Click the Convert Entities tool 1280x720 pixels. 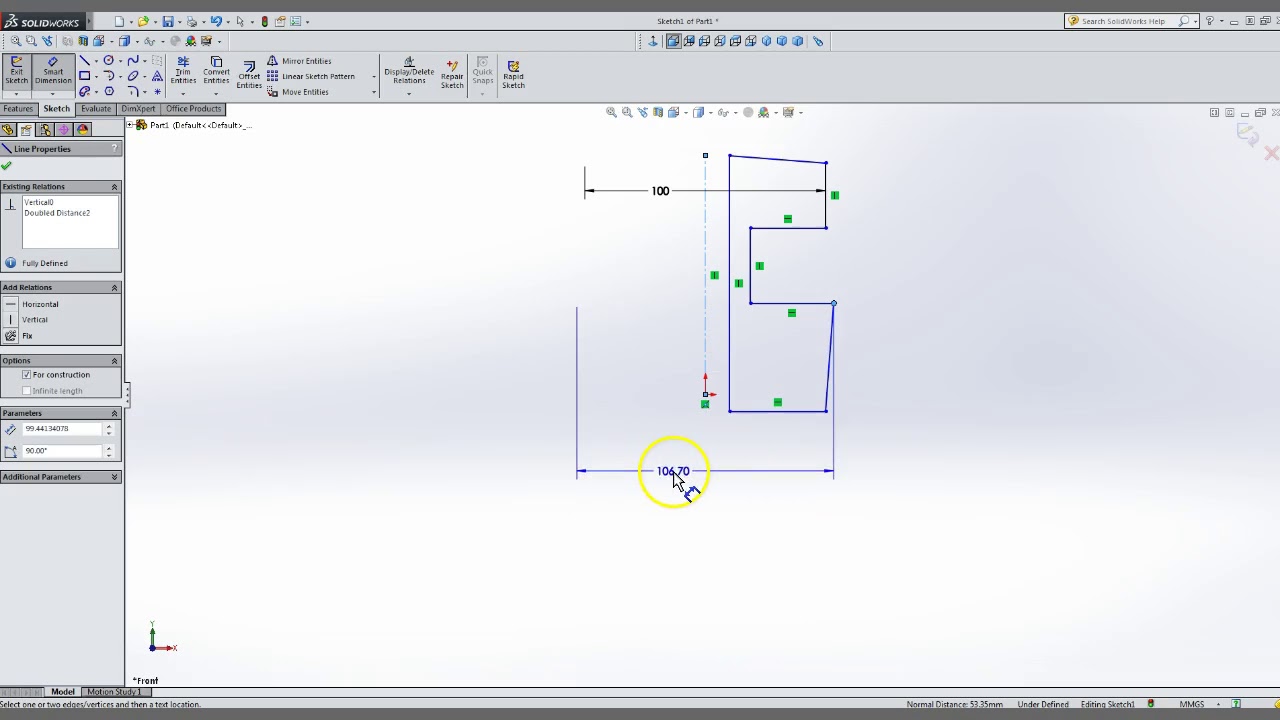click(x=216, y=71)
